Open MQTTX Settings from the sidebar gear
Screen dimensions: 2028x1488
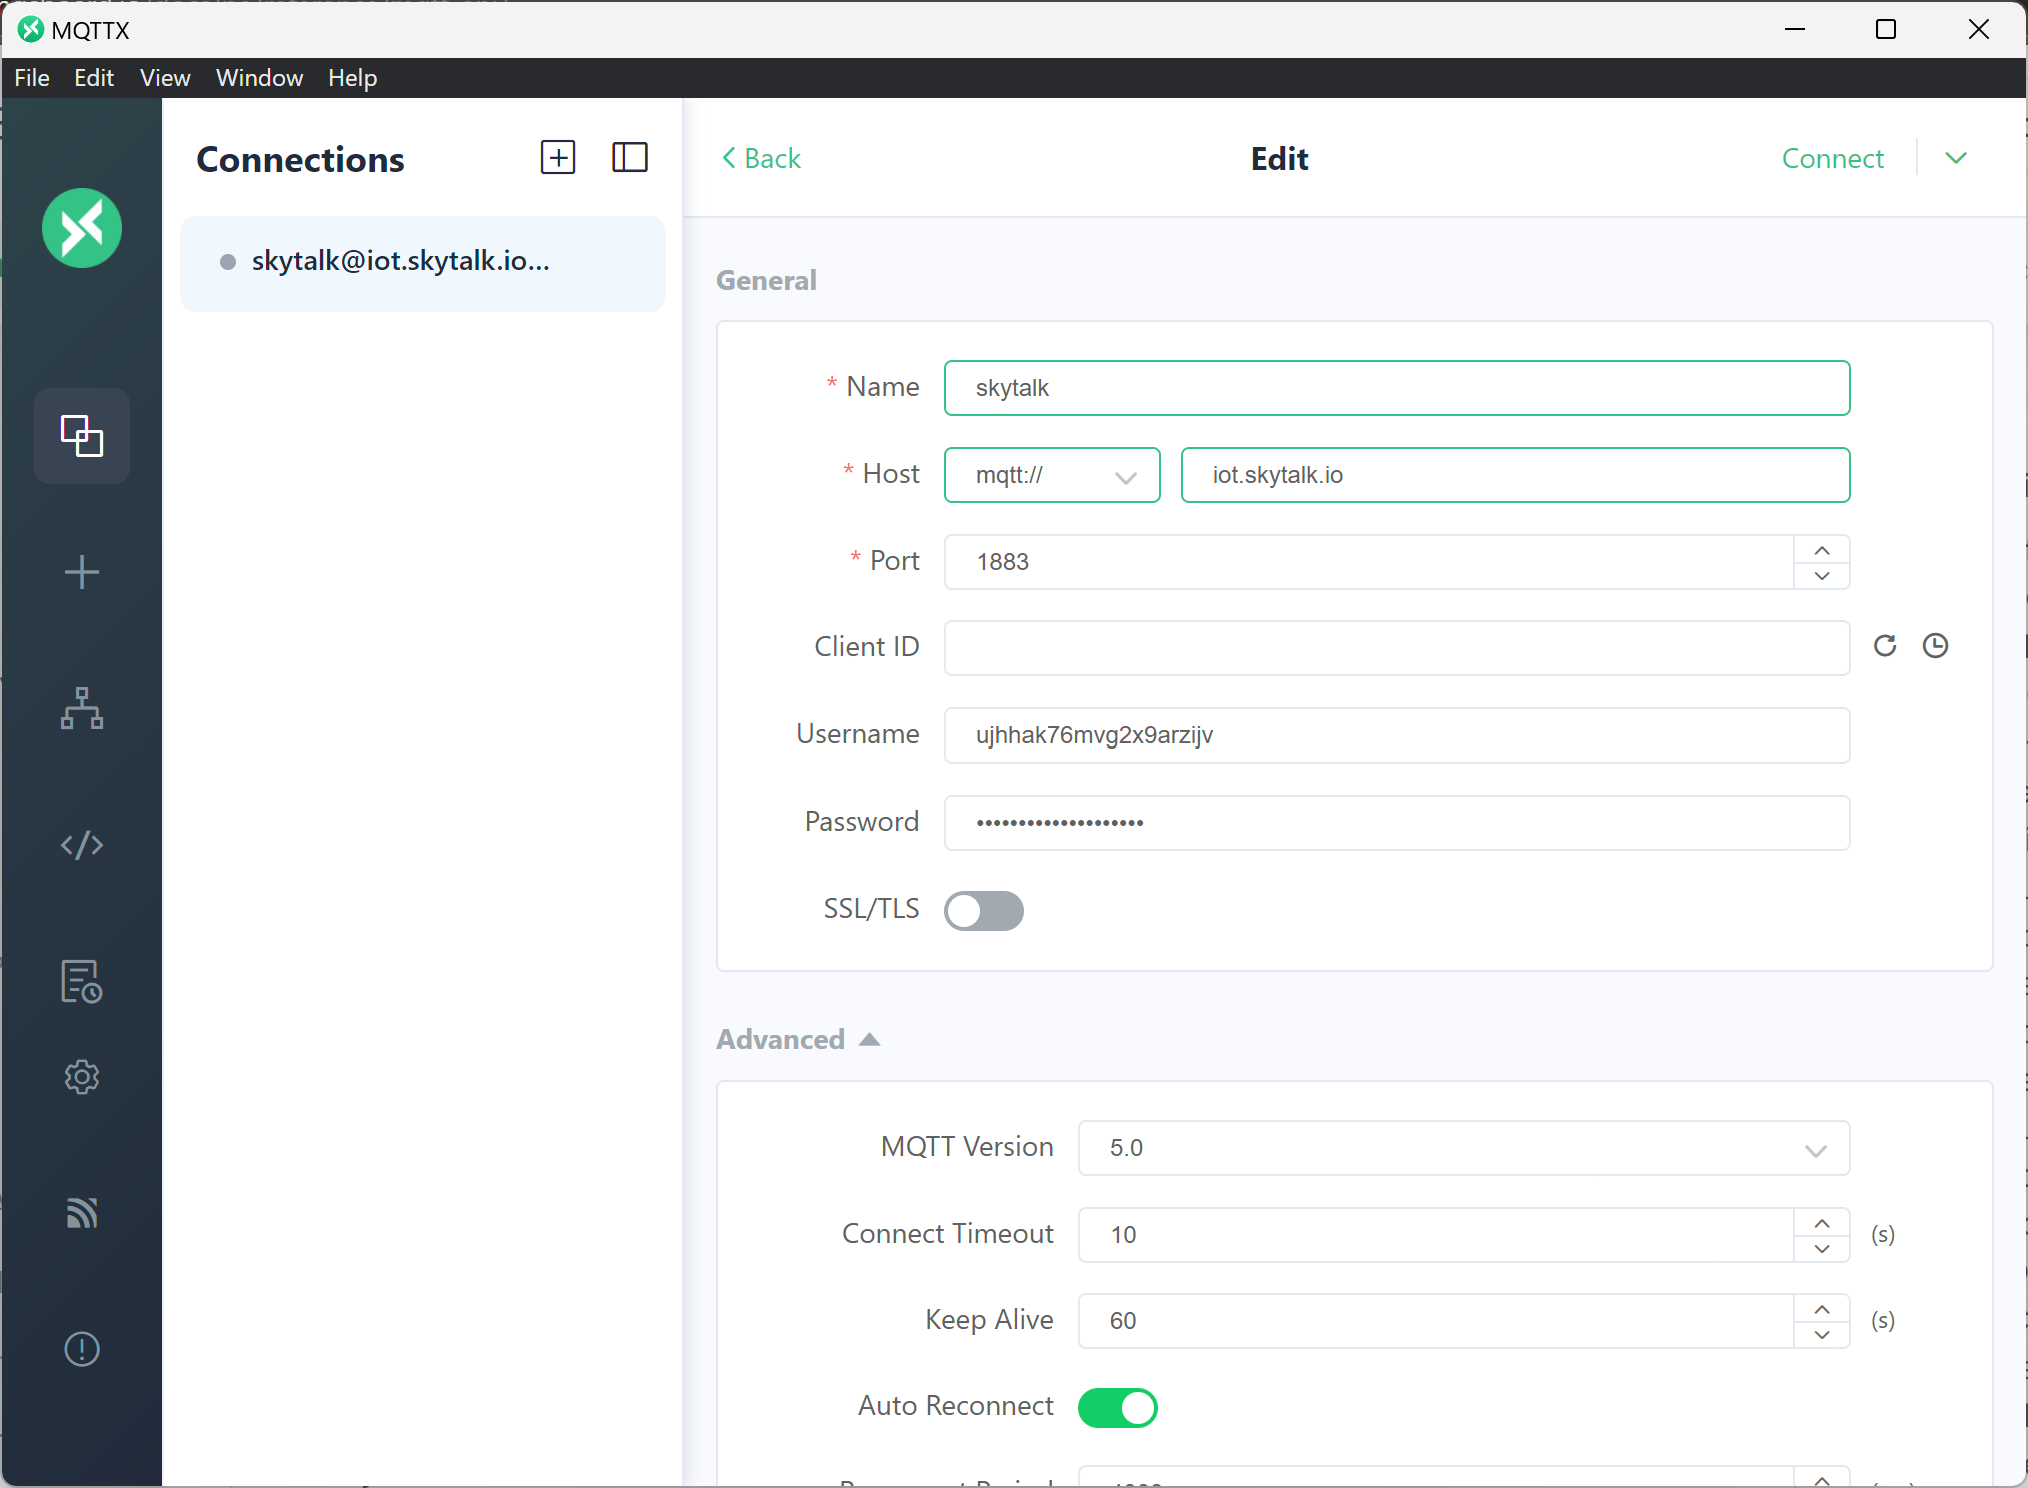point(81,1077)
